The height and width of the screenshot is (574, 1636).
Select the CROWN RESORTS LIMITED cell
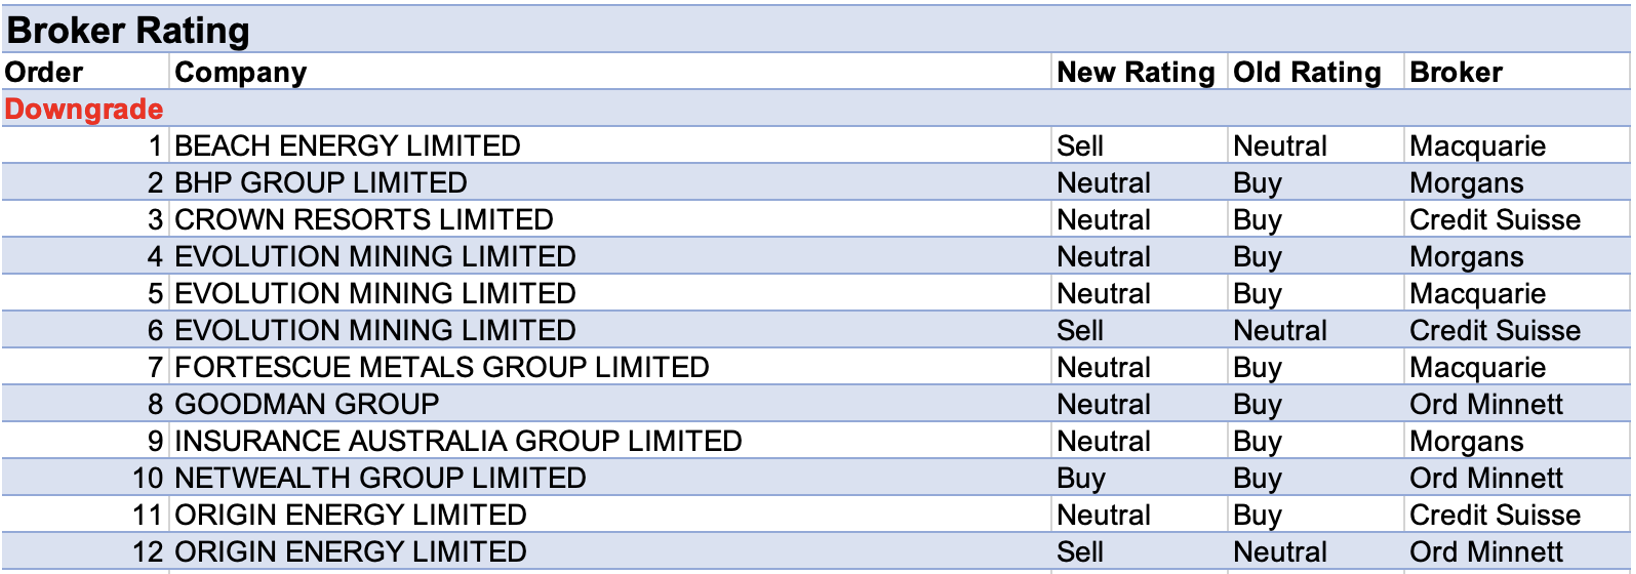[x=364, y=220]
